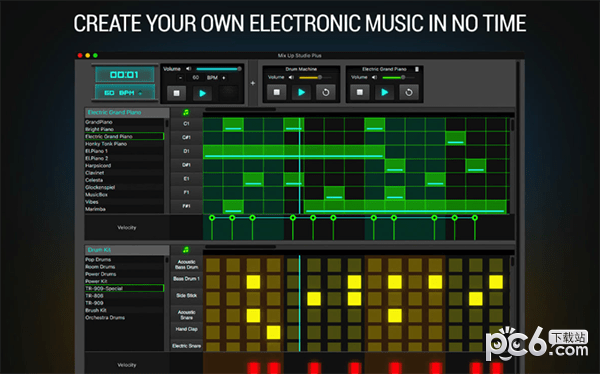Click the F1 piano key label

(186, 193)
